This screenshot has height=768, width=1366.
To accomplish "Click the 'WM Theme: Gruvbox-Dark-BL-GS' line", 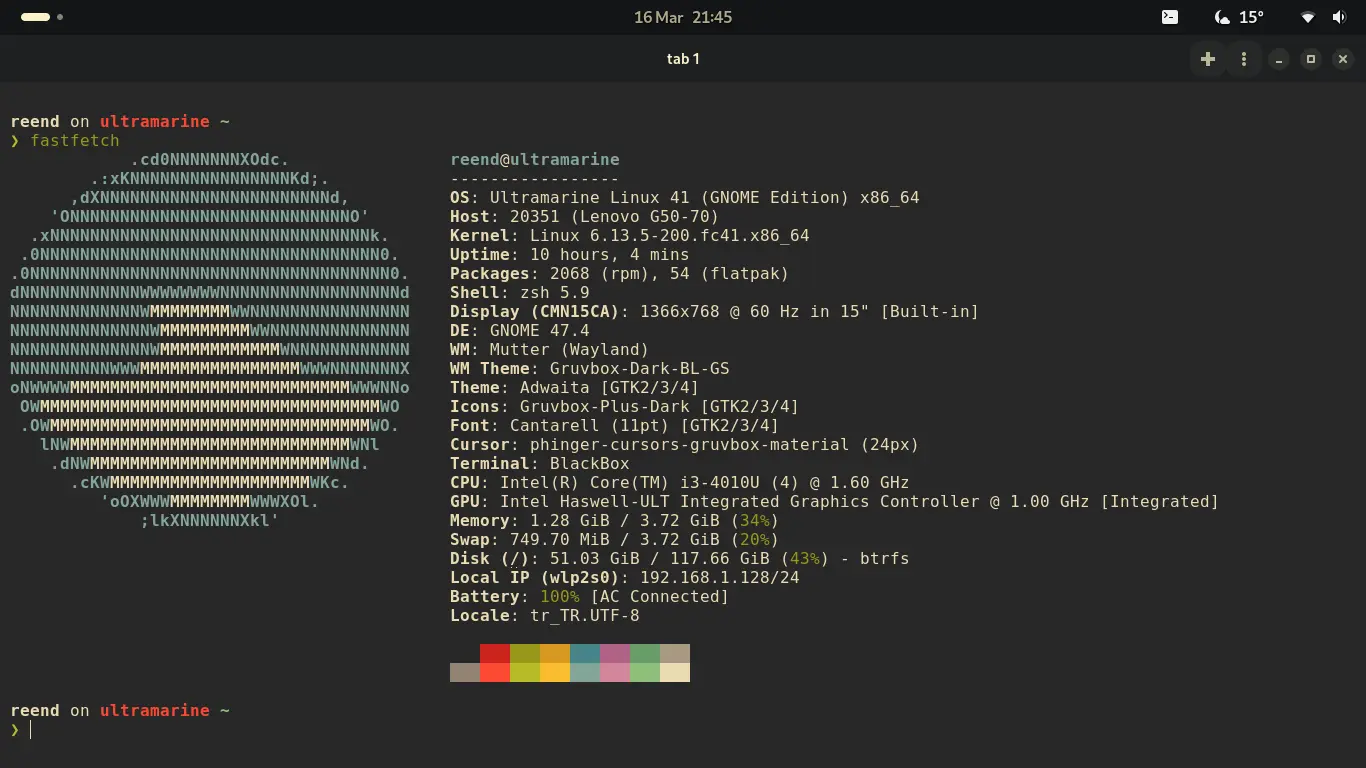I will coord(590,369).
